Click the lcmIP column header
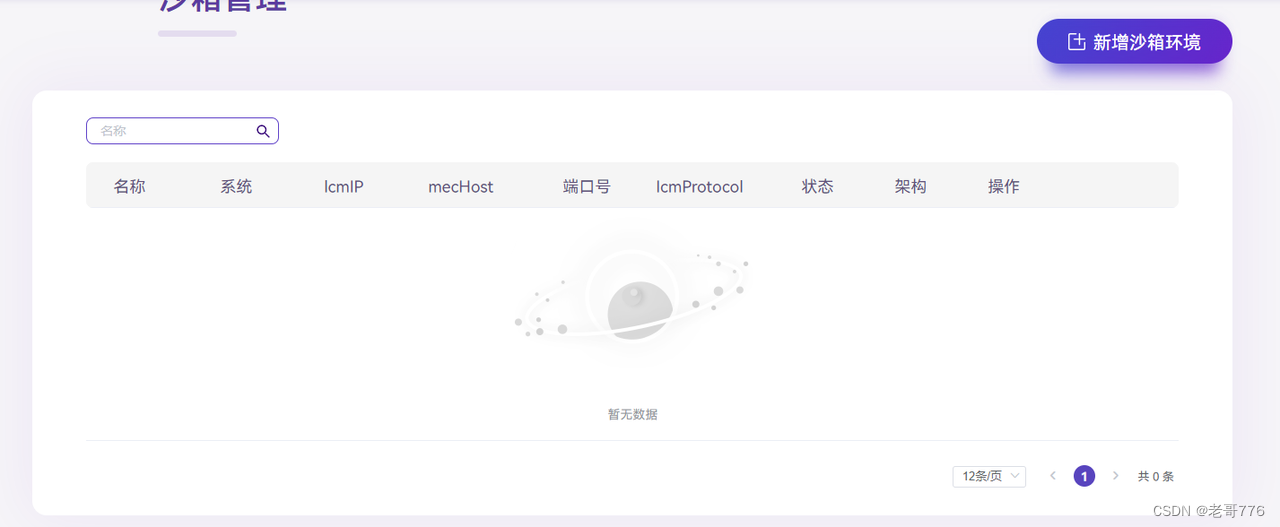 [344, 186]
